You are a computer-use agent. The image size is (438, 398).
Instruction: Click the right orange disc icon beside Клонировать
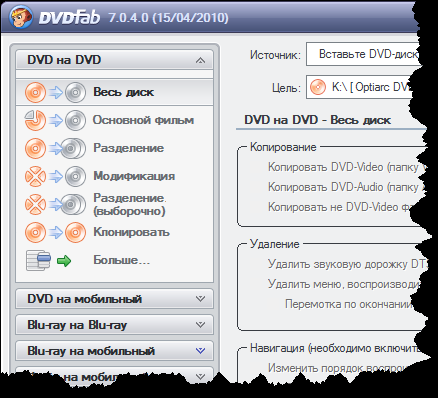click(x=75, y=232)
